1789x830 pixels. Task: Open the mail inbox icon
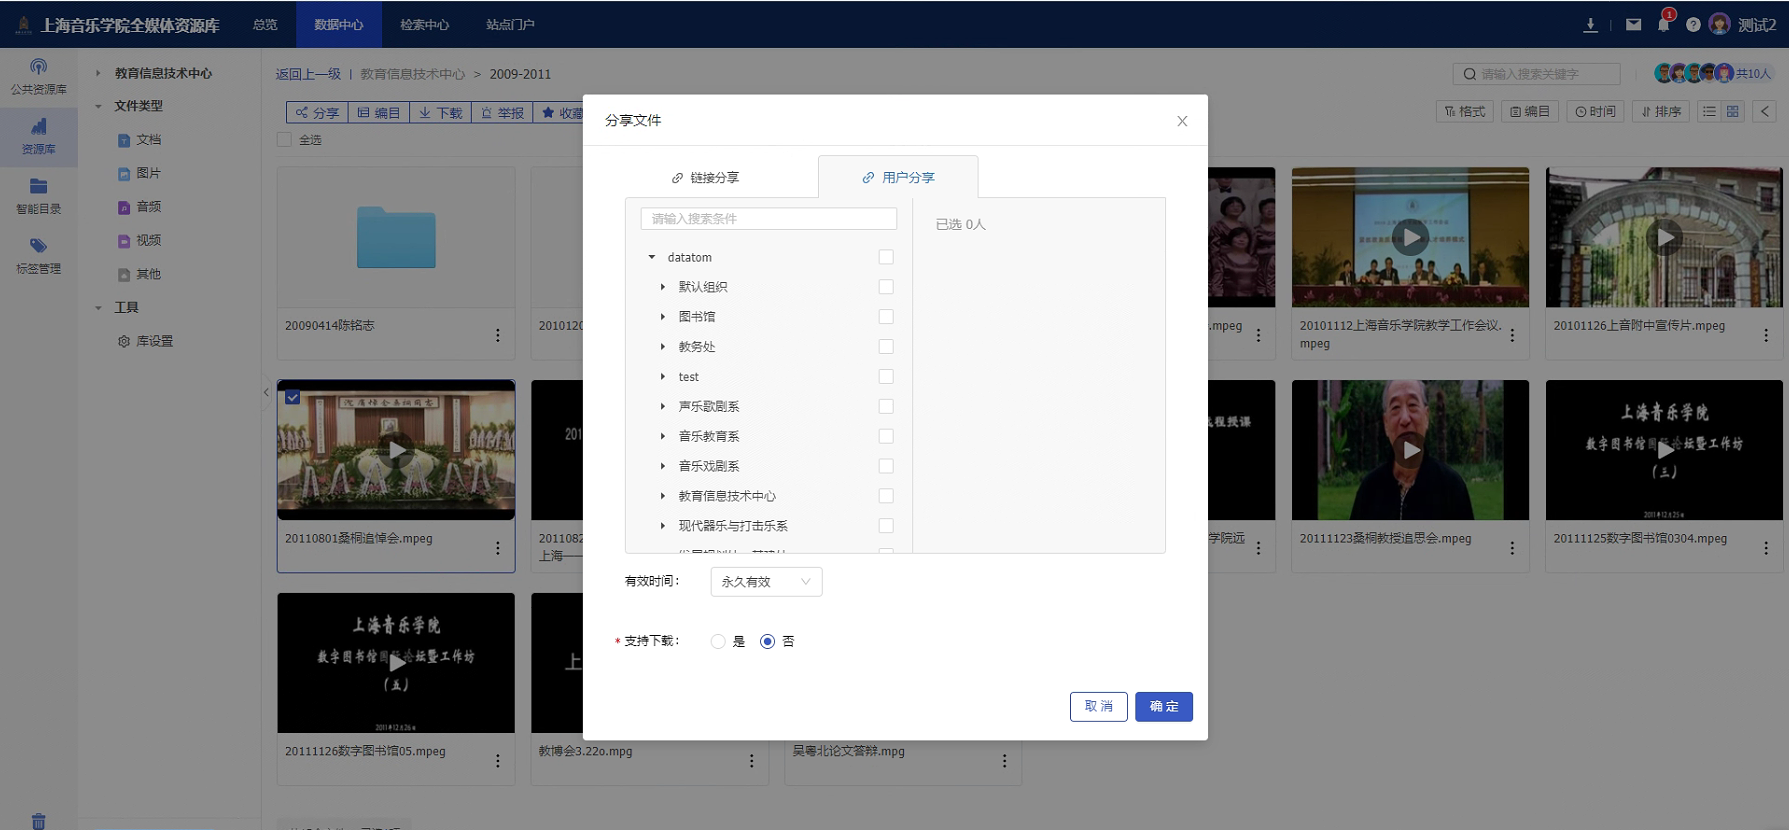tap(1633, 25)
